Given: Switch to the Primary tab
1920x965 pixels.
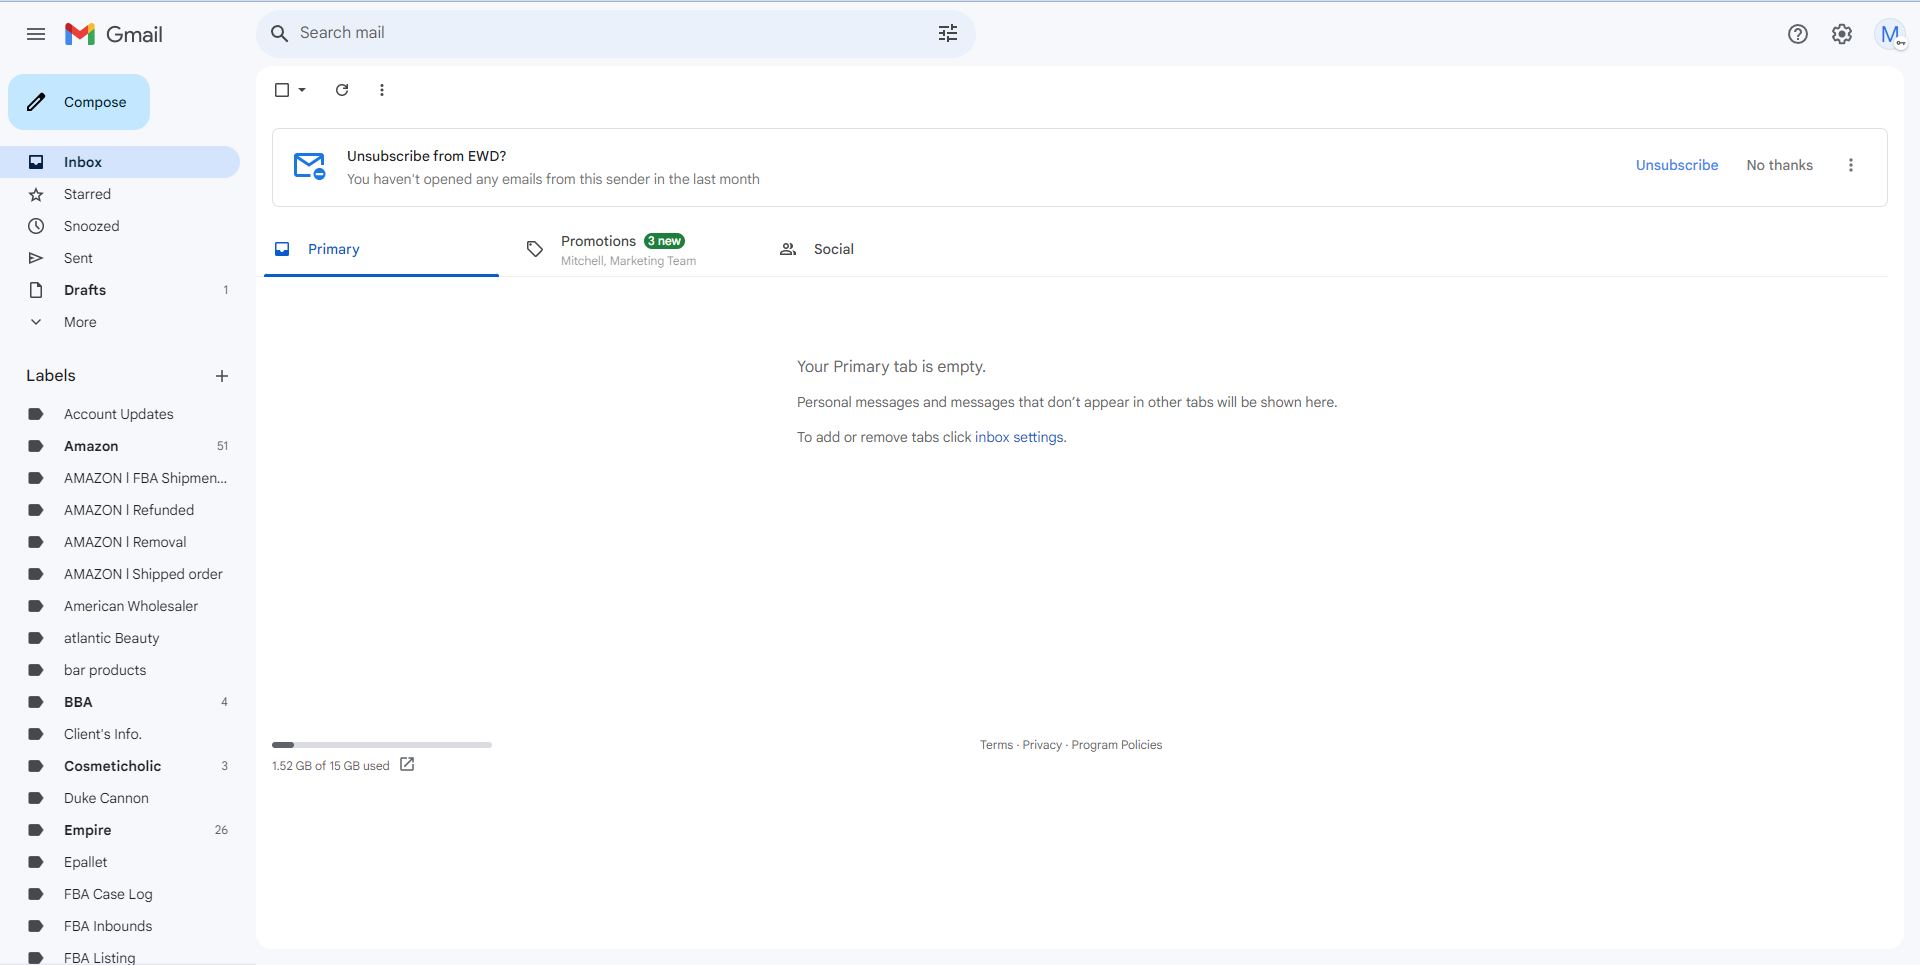Looking at the screenshot, I should click(x=381, y=249).
